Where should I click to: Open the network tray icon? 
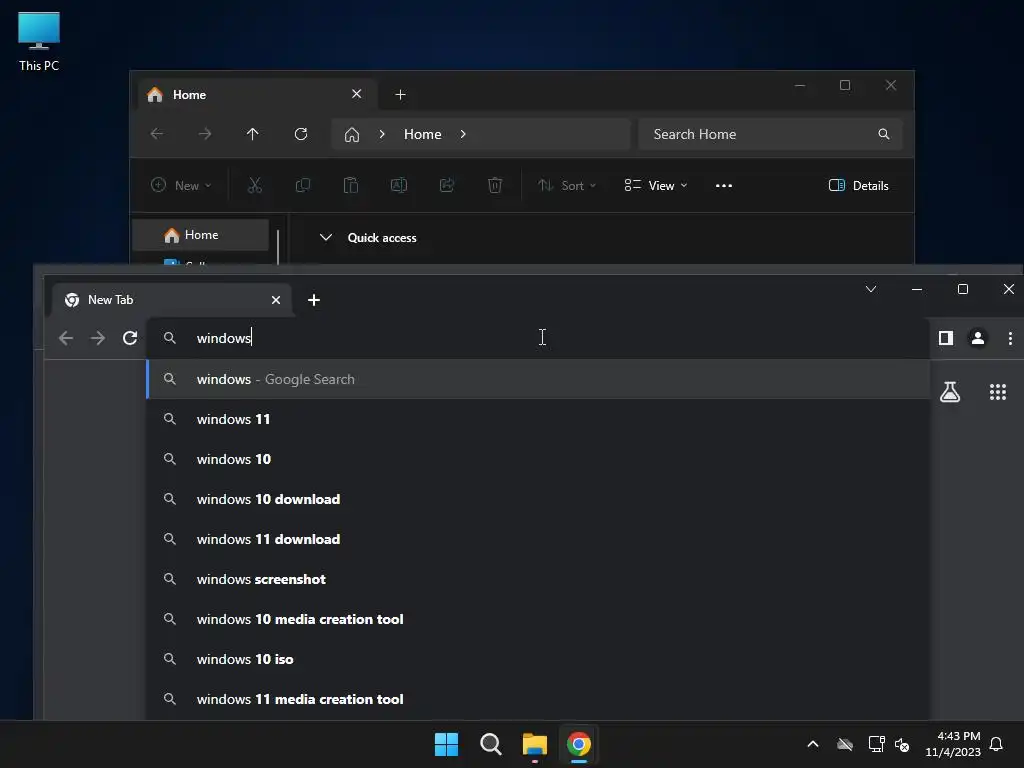click(x=876, y=744)
